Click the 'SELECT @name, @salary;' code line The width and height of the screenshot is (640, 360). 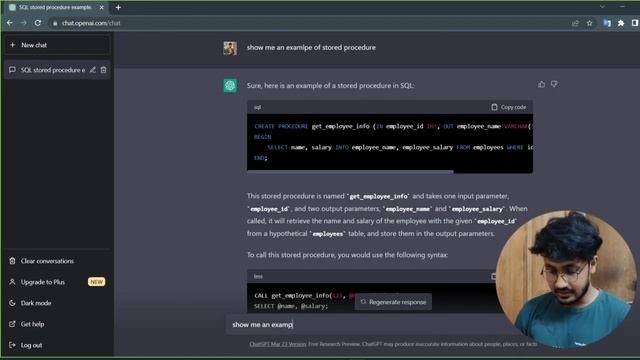(x=291, y=306)
